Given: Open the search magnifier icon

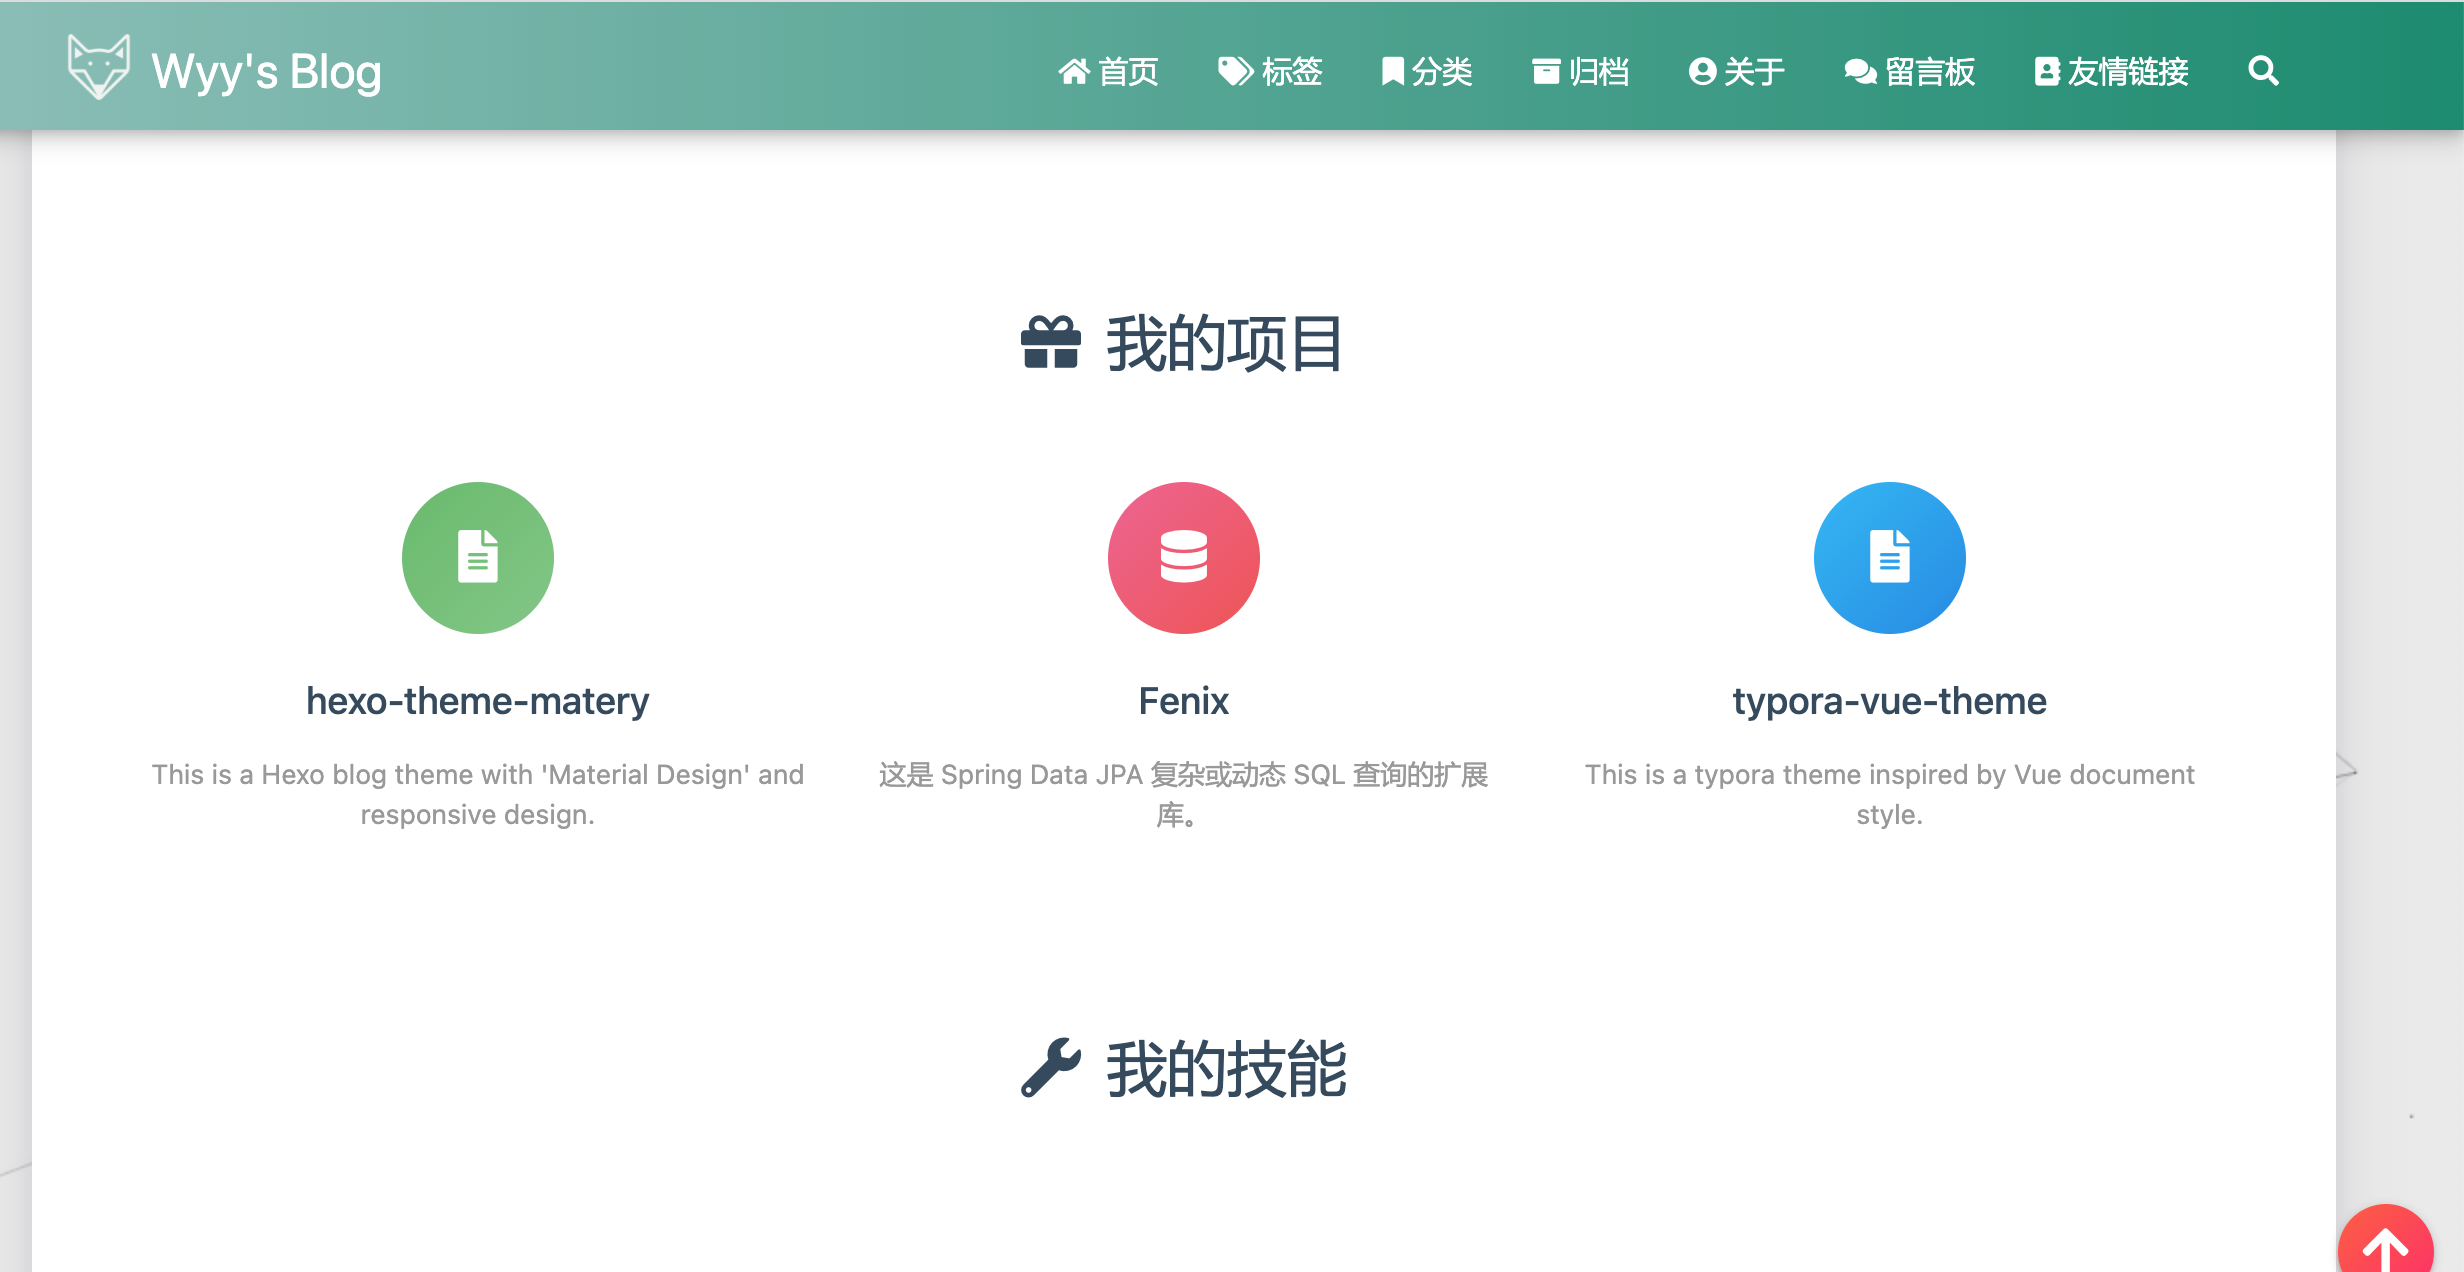Looking at the screenshot, I should (2263, 71).
